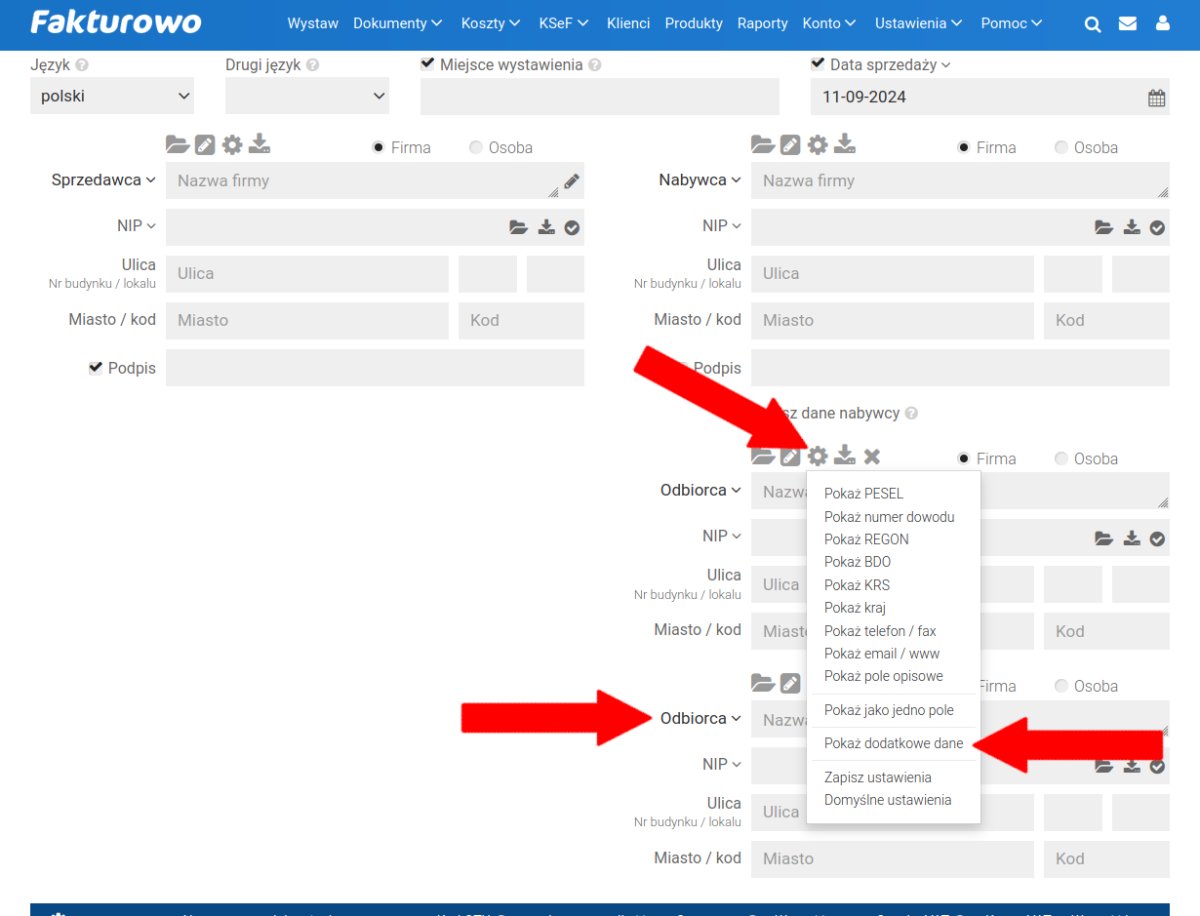Select Osoba radio button for Nabywca

[1061, 147]
